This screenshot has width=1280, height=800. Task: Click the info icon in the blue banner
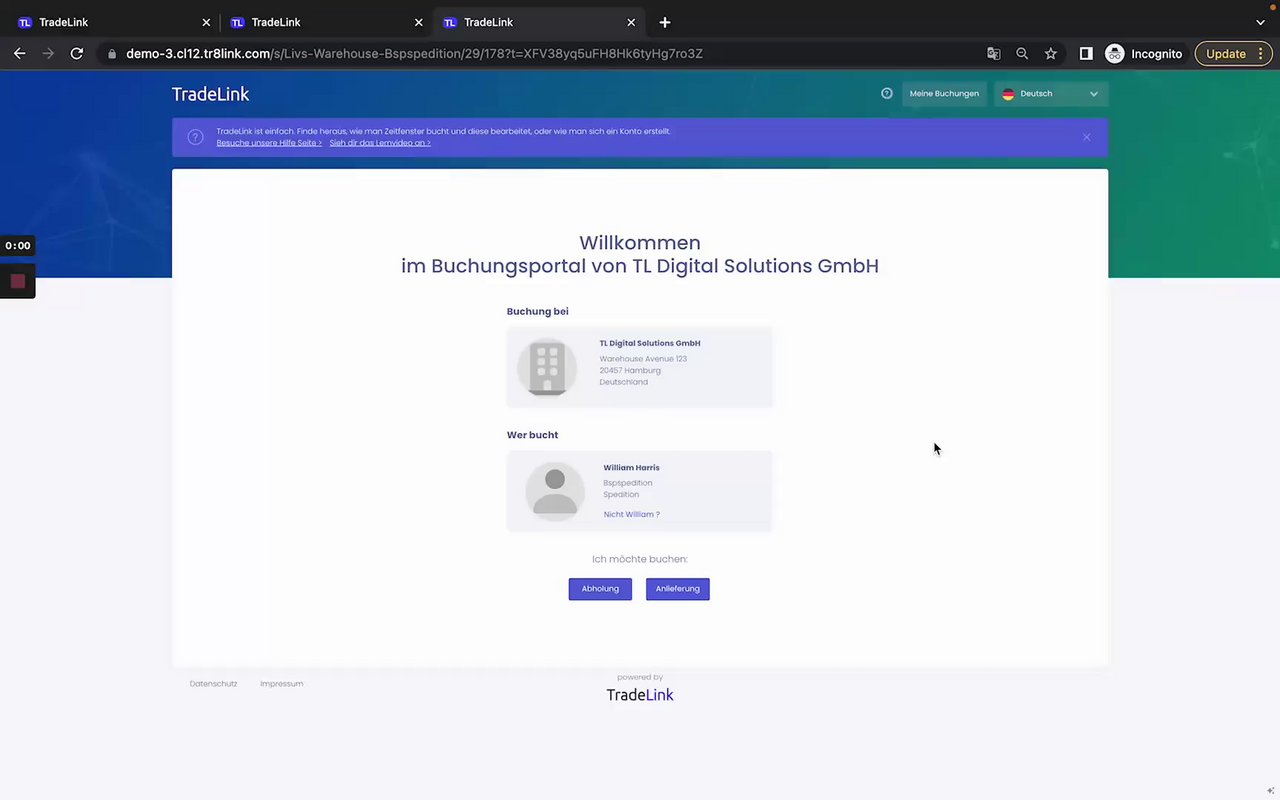tap(196, 137)
